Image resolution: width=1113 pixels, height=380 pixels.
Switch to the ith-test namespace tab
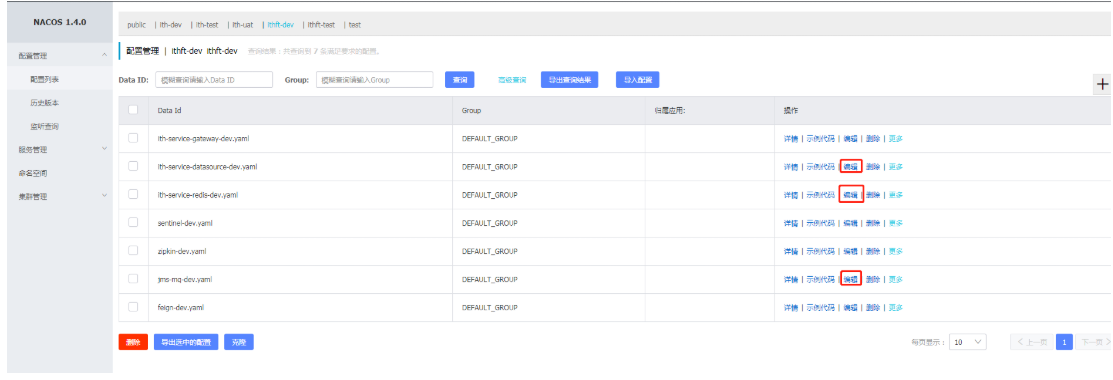pyautogui.click(x=207, y=24)
